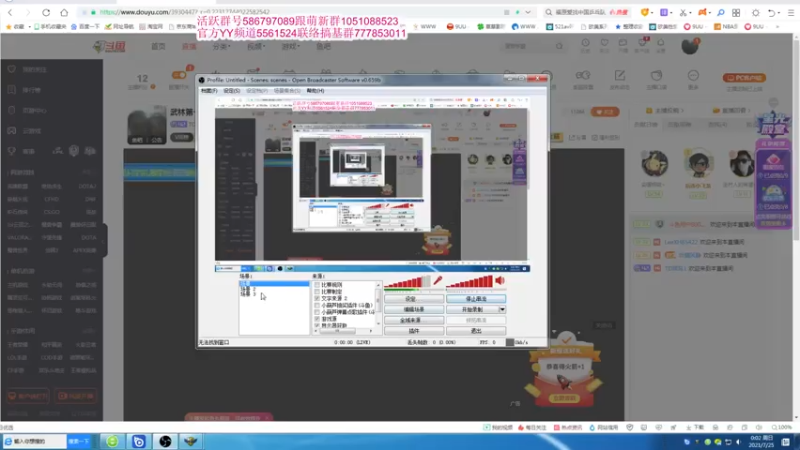The width and height of the screenshot is (800, 450).
Task: Select 场景 2 in OBS scene list
Action: (x=247, y=289)
